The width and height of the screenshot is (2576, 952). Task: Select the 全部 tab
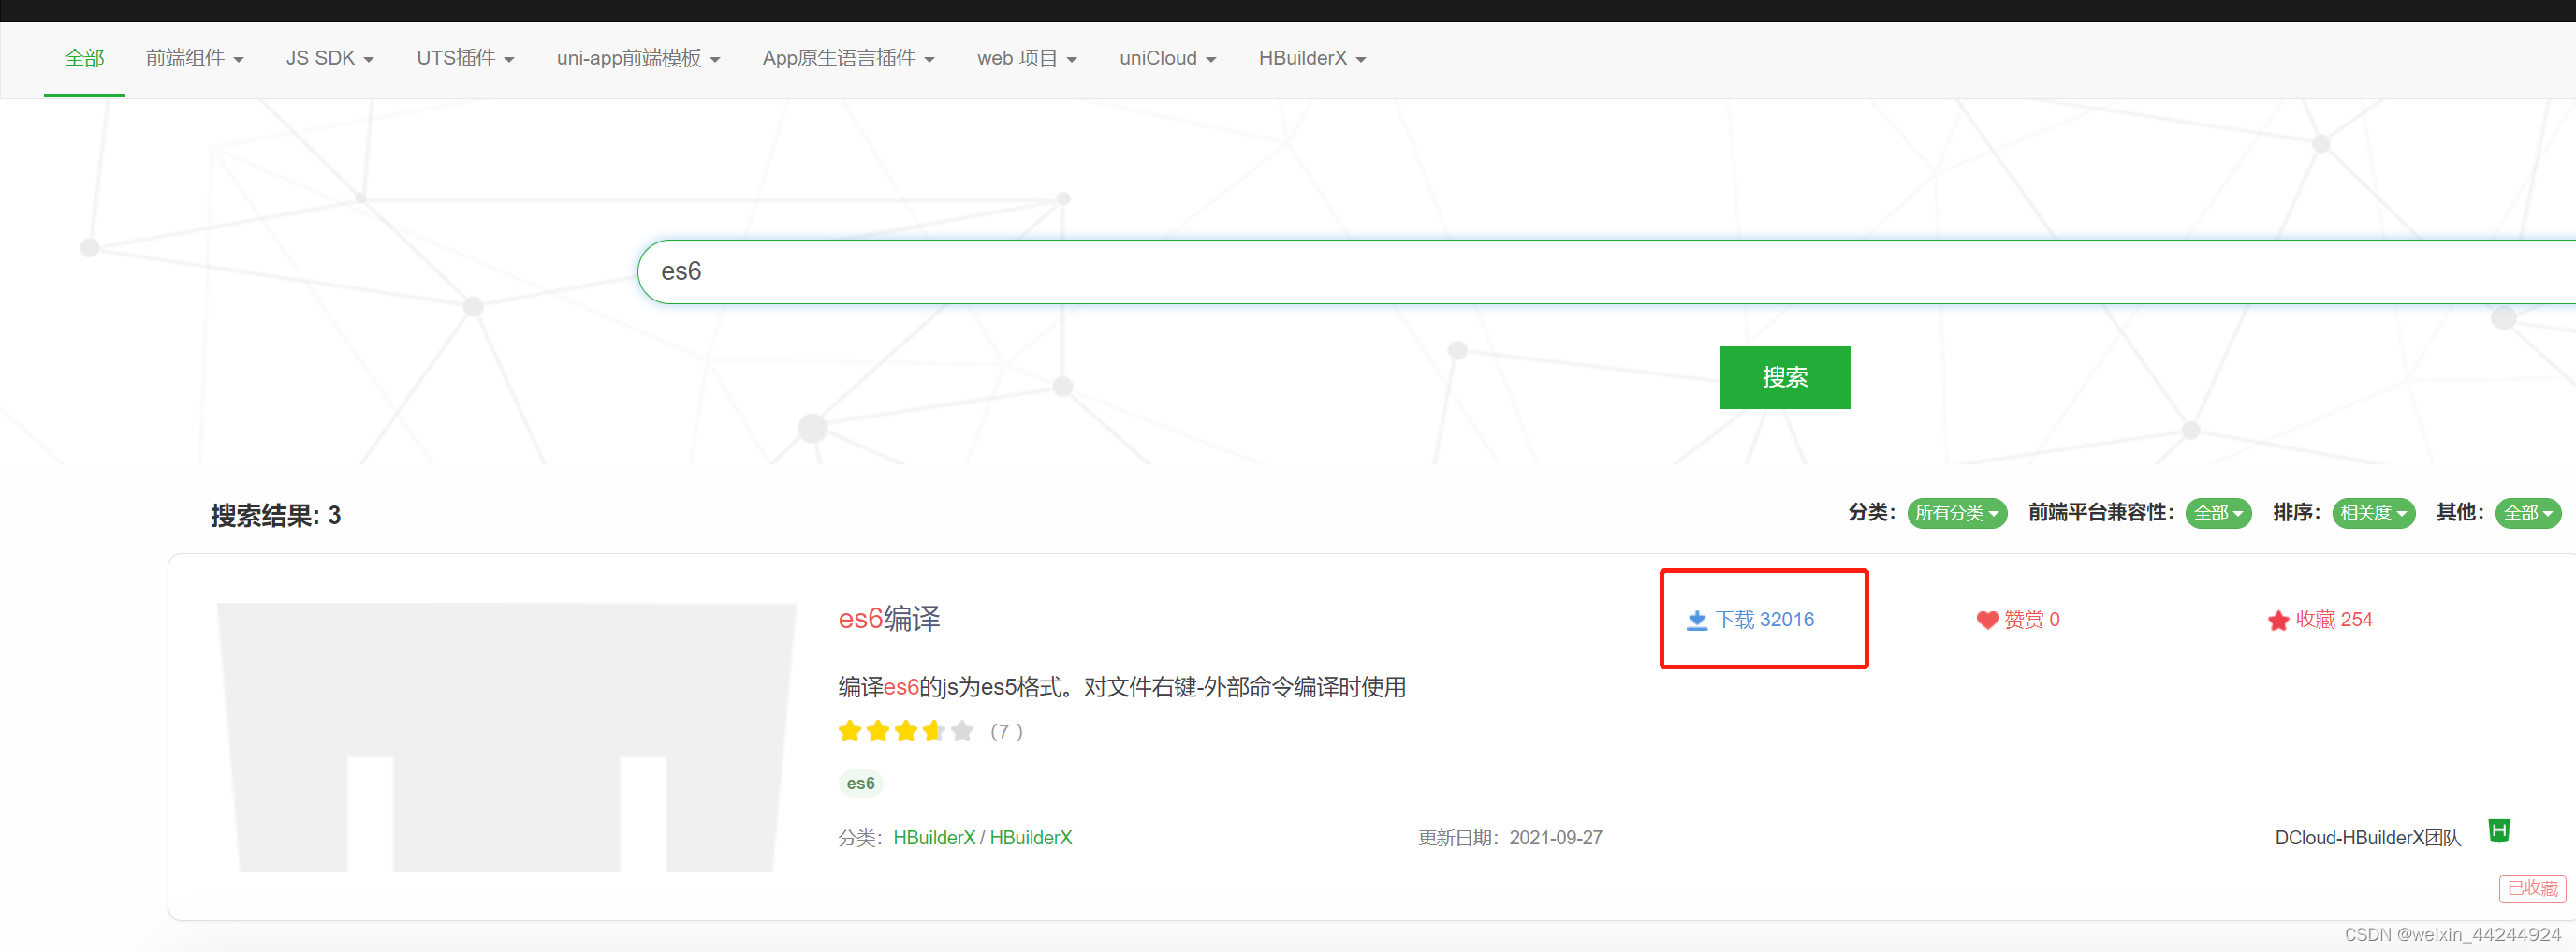tap(84, 58)
